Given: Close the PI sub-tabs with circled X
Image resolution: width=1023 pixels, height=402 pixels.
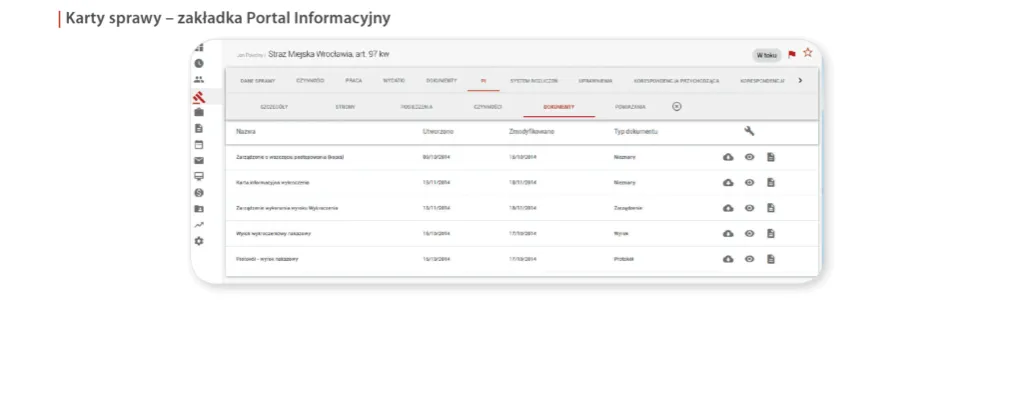Looking at the screenshot, I should click(677, 106).
